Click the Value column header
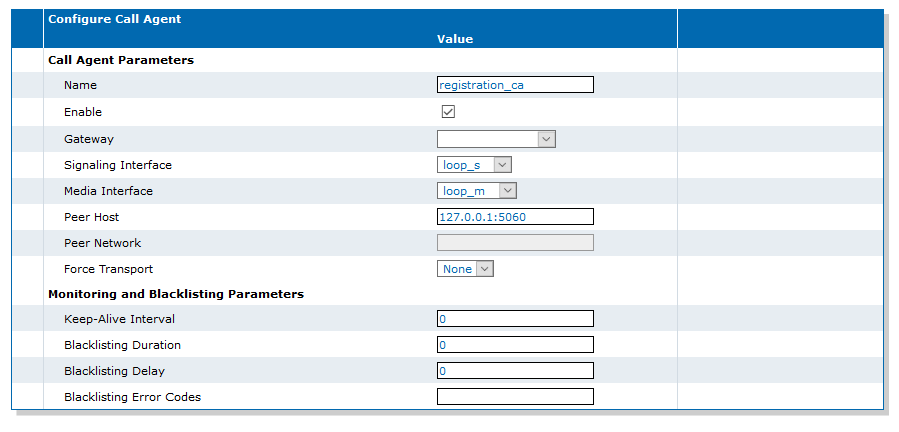 click(x=455, y=39)
